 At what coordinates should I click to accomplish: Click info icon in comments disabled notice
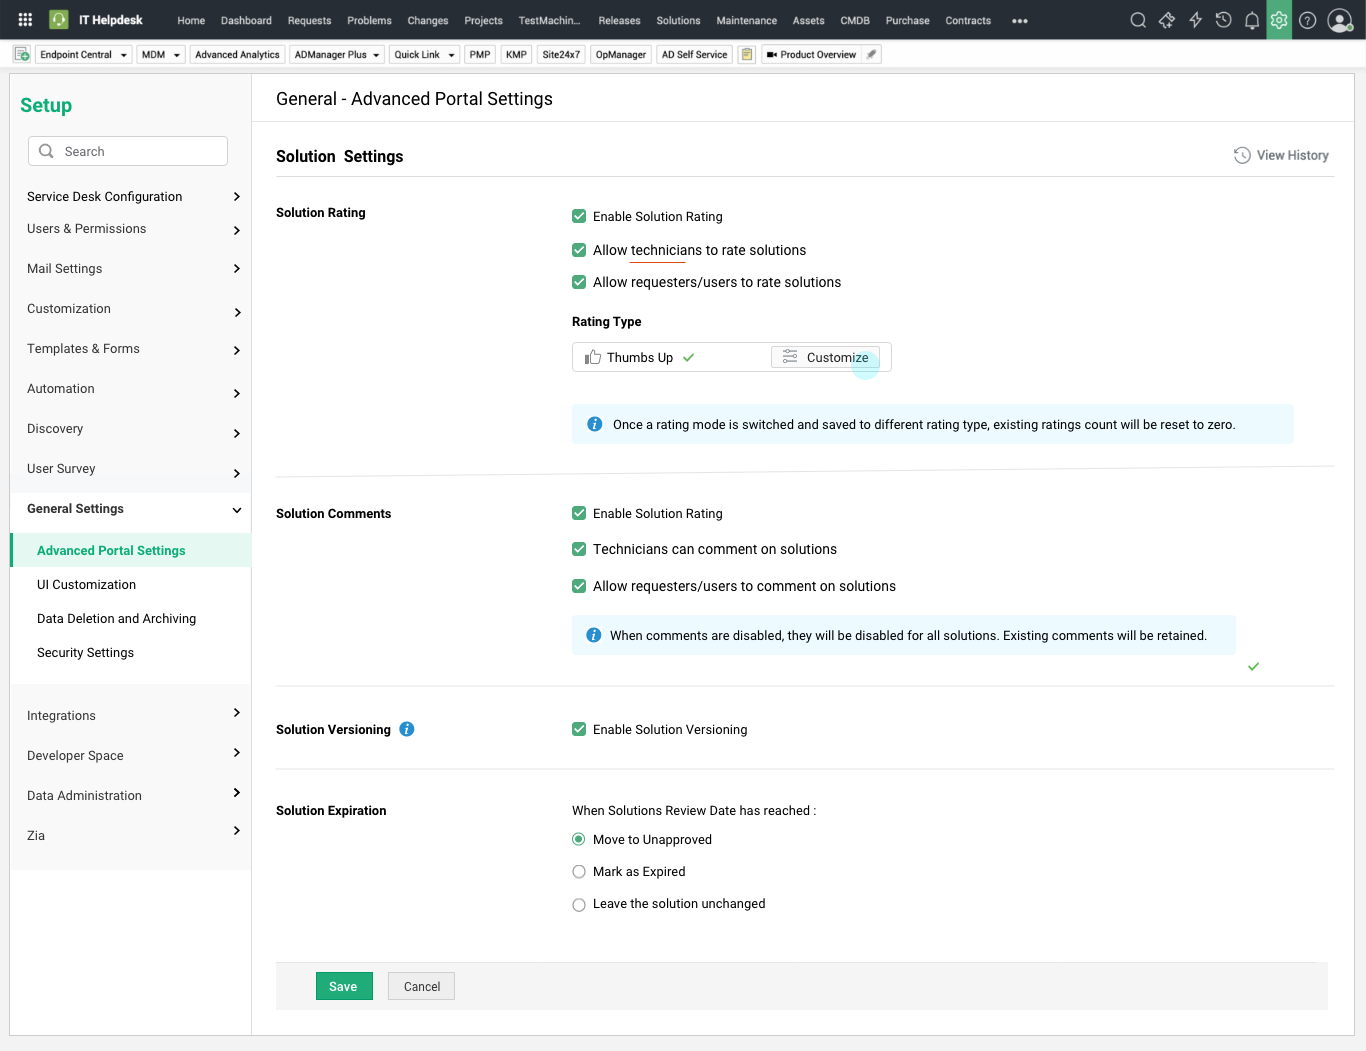[x=594, y=635]
